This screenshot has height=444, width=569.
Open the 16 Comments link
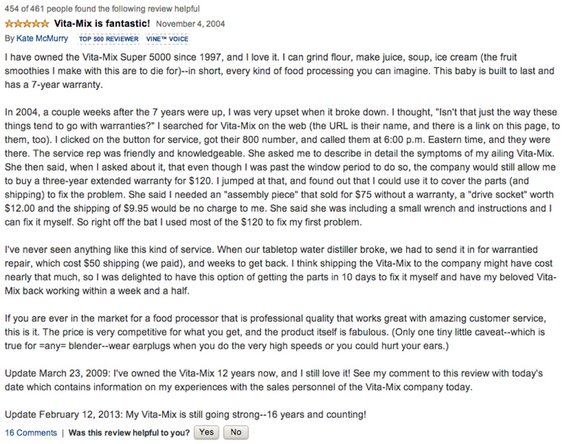(x=31, y=433)
